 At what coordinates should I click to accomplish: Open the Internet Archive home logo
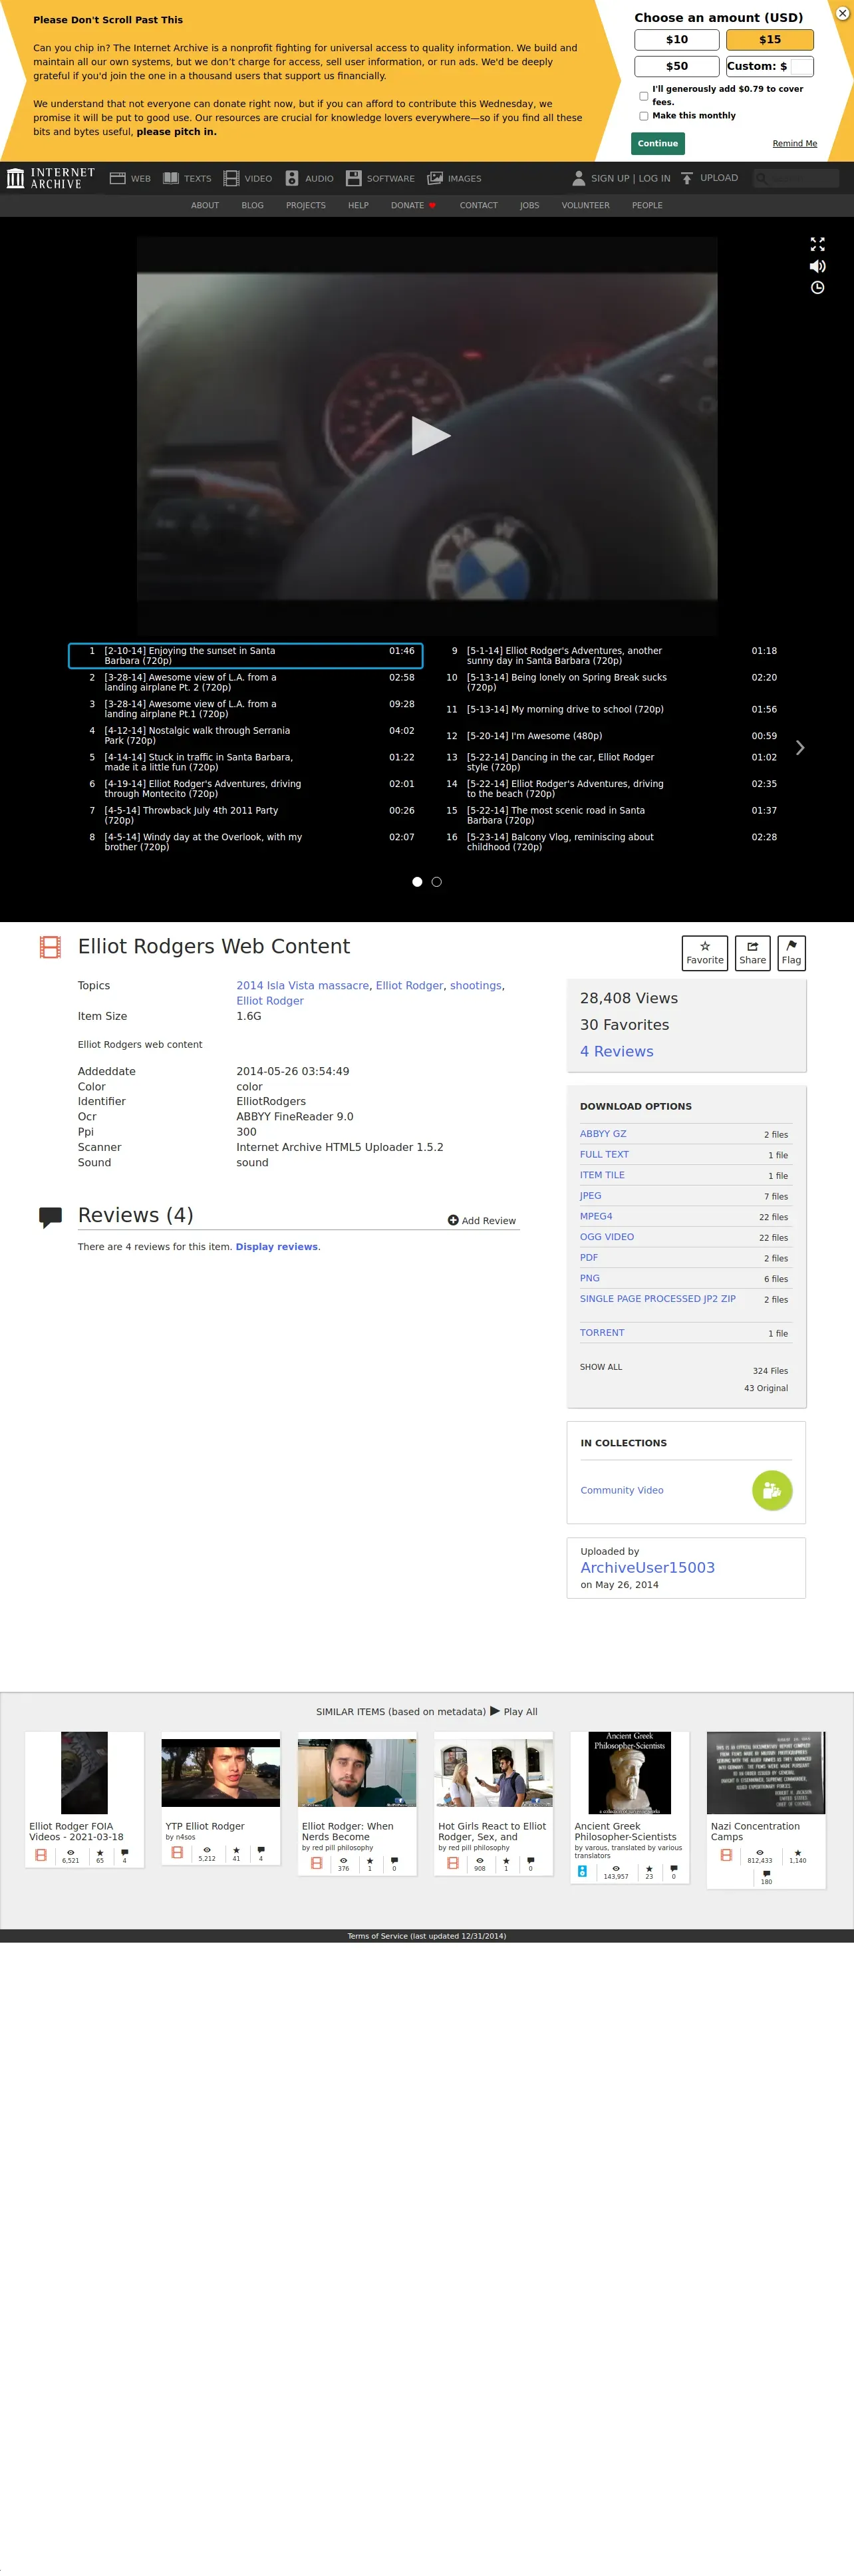click(51, 178)
